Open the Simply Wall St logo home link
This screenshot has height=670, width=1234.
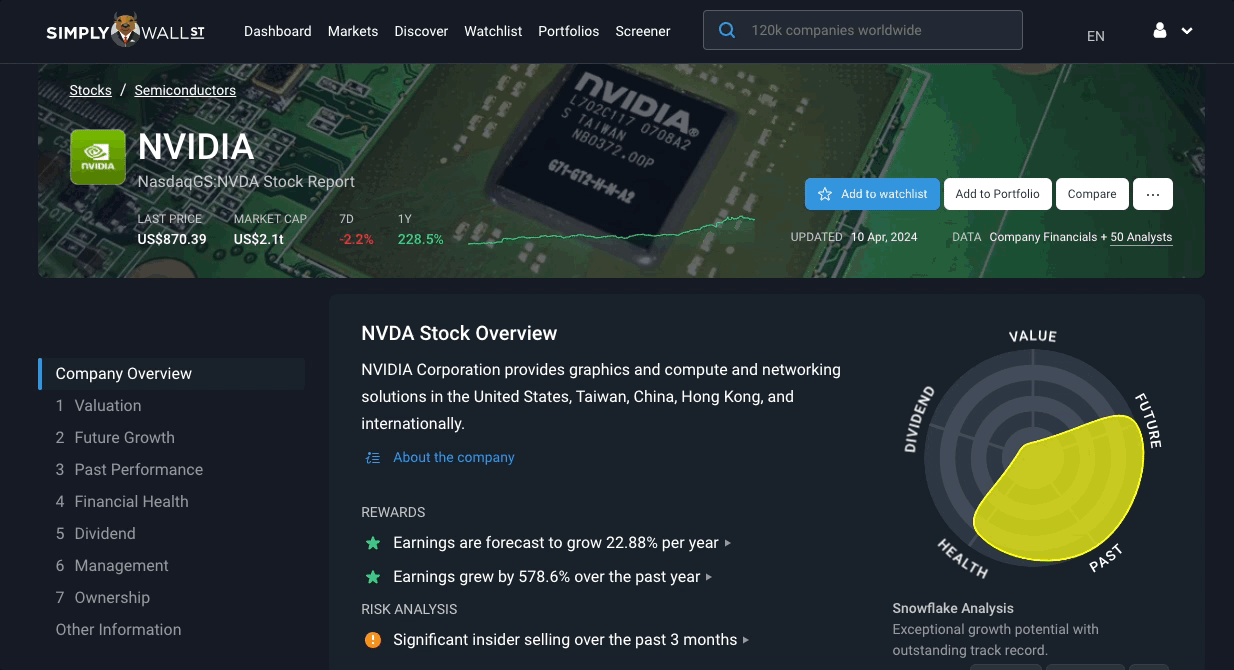click(x=125, y=31)
